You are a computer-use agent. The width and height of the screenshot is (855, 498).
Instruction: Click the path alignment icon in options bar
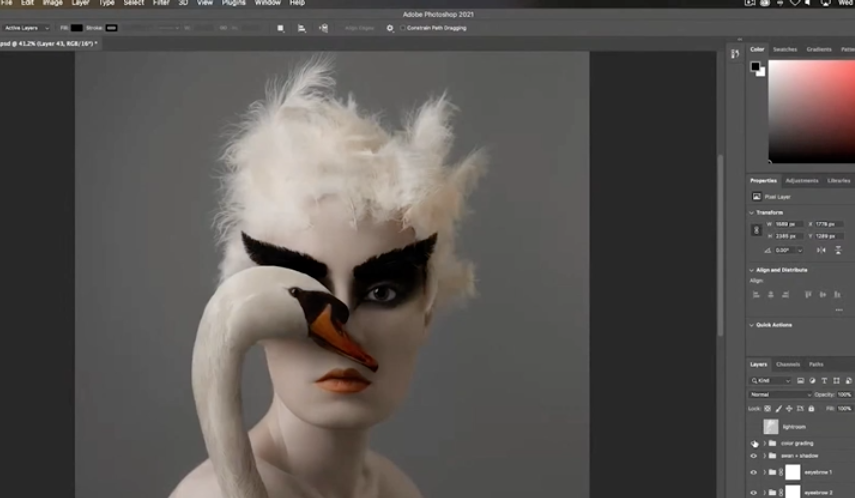pos(302,28)
